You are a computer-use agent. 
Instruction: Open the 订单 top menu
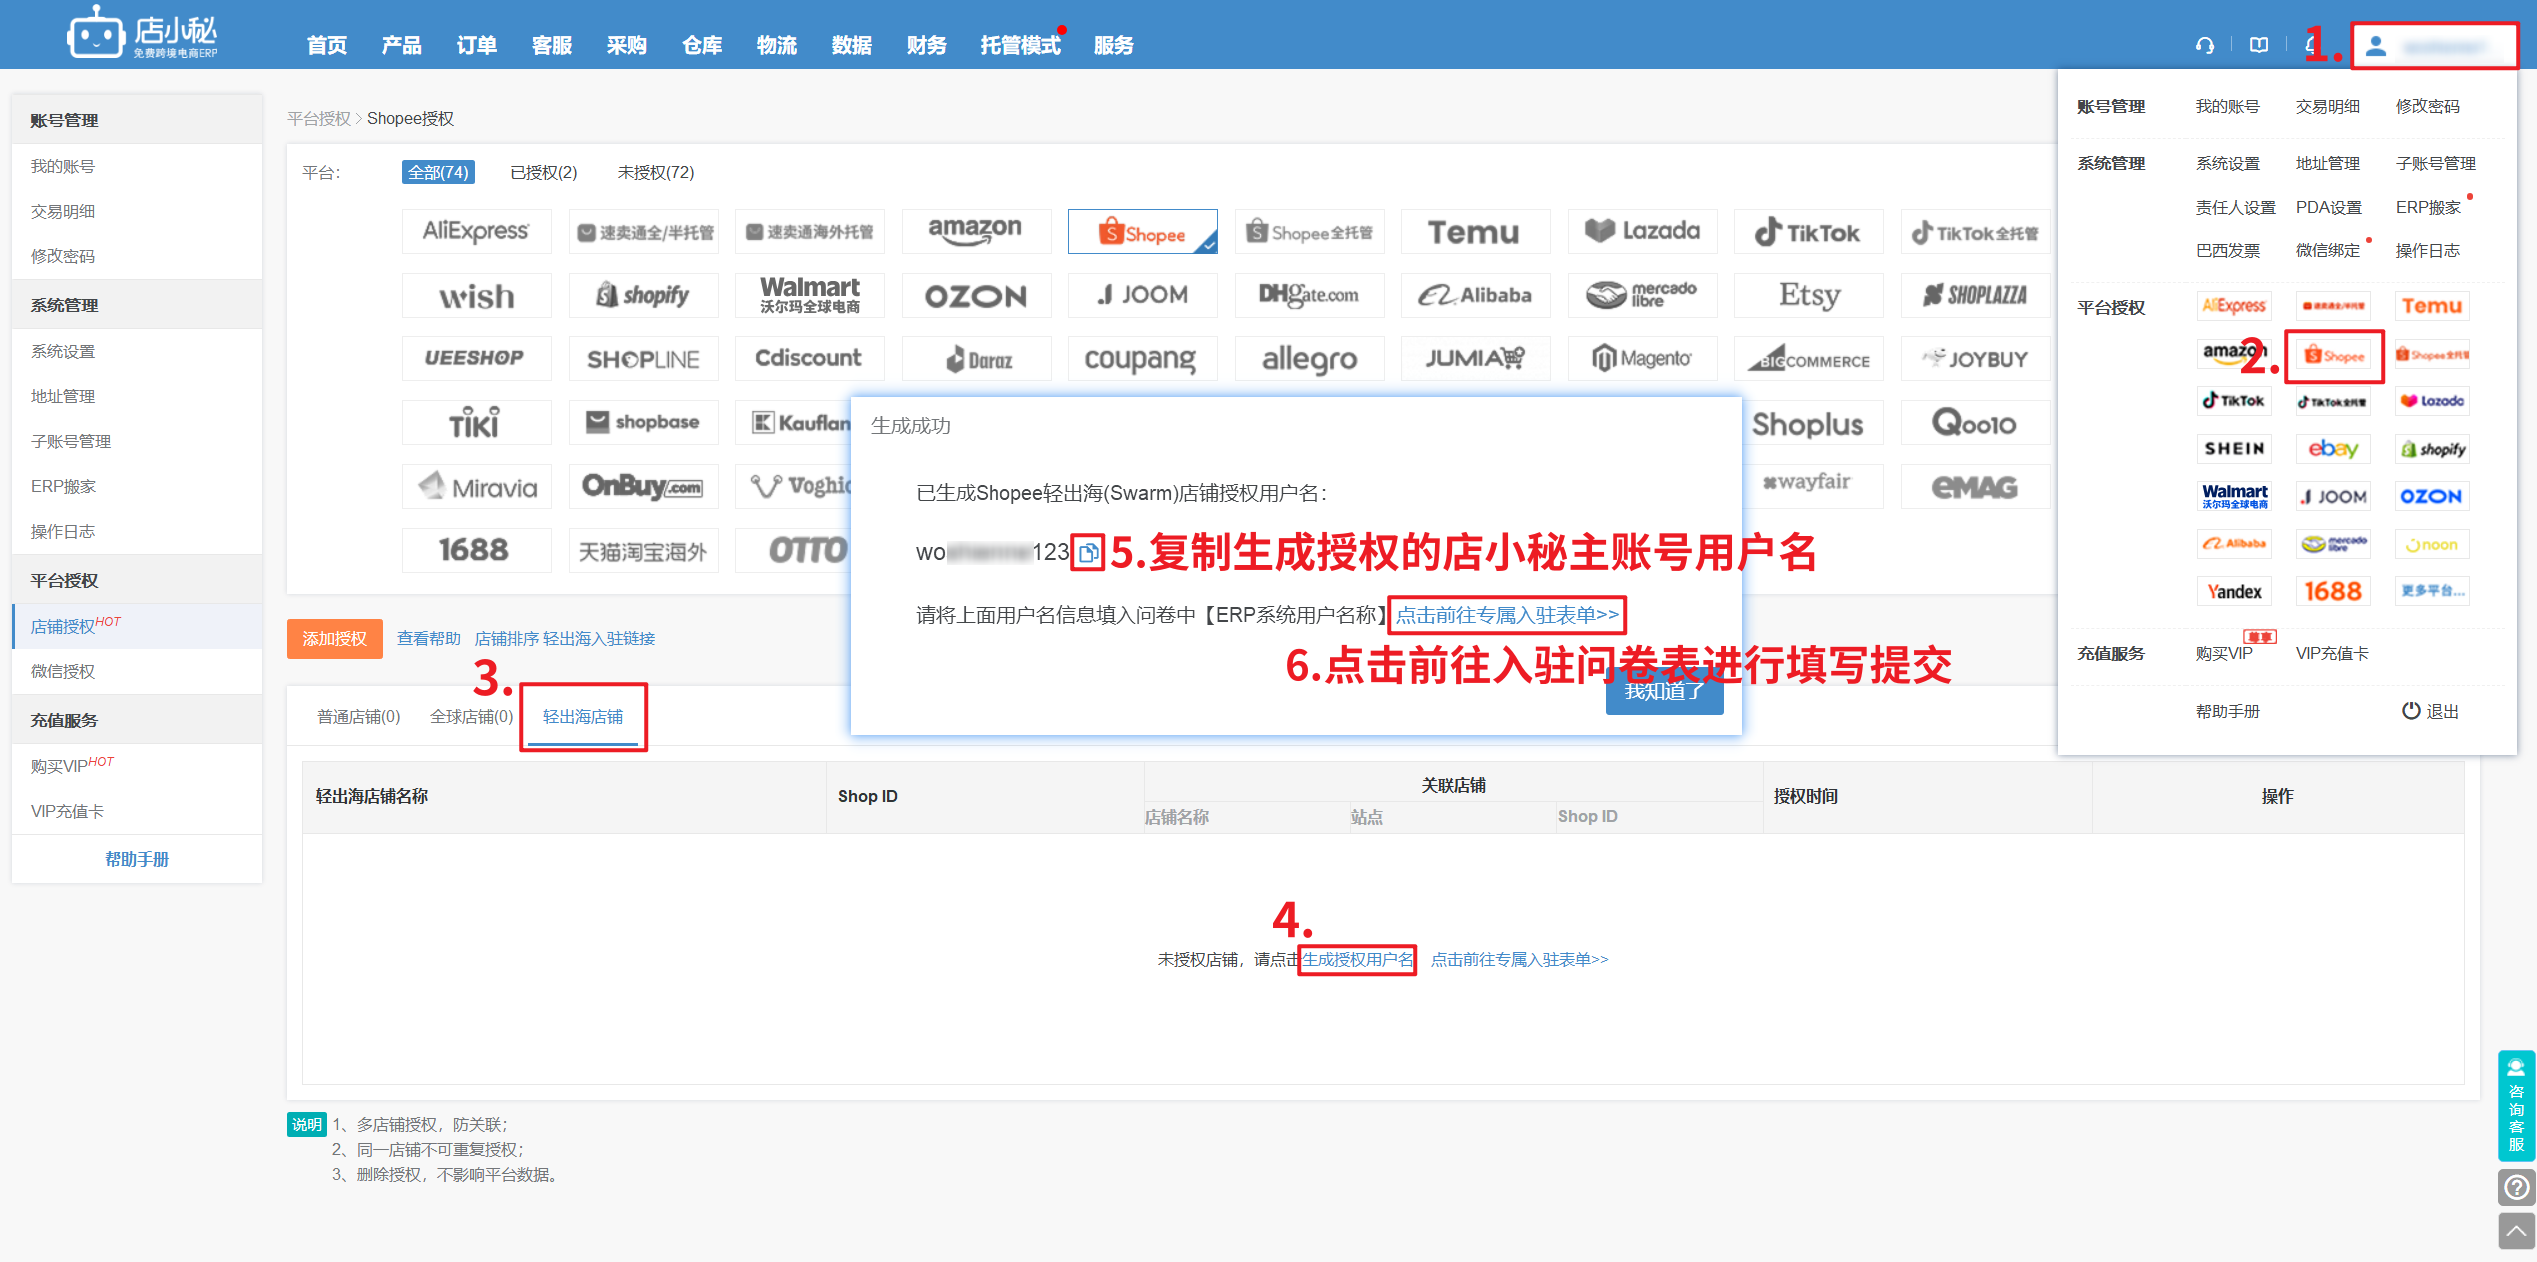pyautogui.click(x=476, y=45)
